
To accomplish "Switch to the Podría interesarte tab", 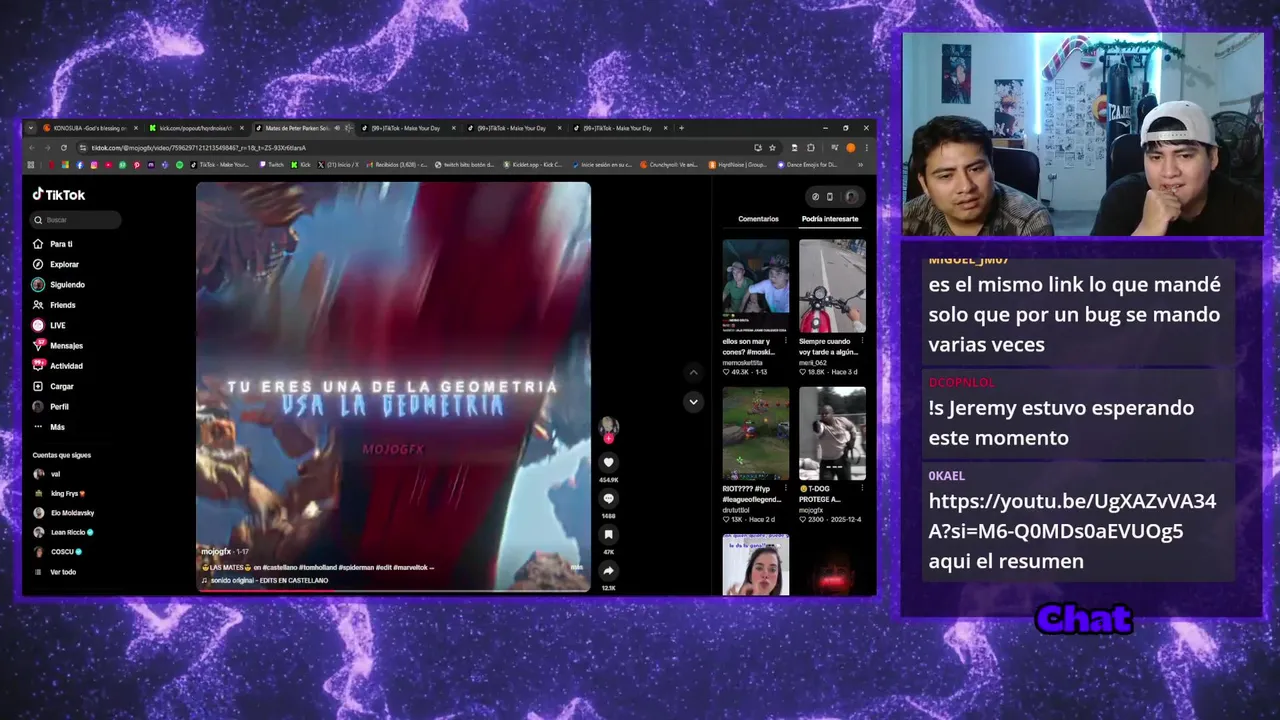I will pos(830,219).
